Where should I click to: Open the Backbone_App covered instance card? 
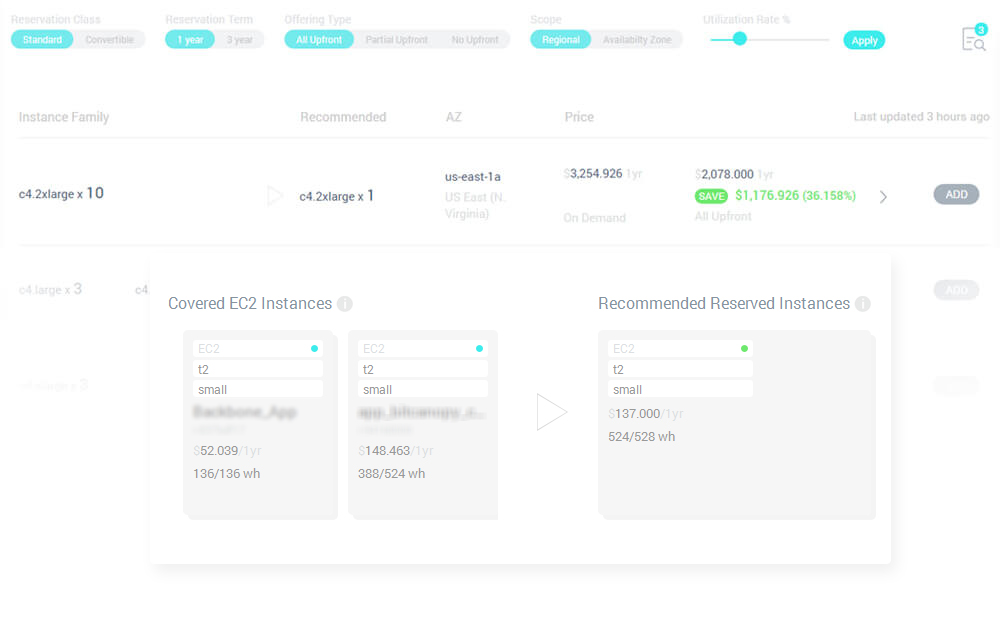pyautogui.click(x=258, y=425)
